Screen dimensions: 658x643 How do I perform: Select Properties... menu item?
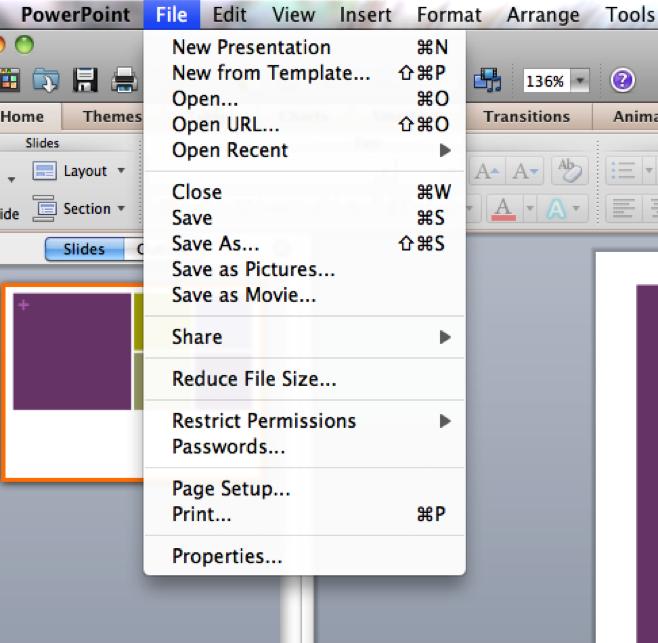[304, 556]
